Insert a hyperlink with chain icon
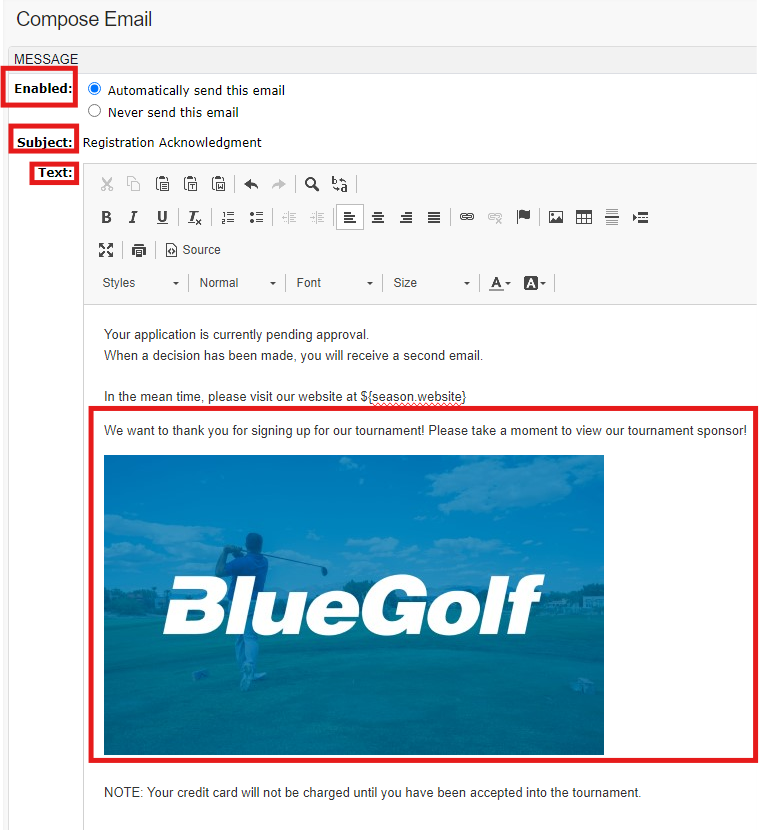This screenshot has height=830, width=759. pyautogui.click(x=467, y=217)
